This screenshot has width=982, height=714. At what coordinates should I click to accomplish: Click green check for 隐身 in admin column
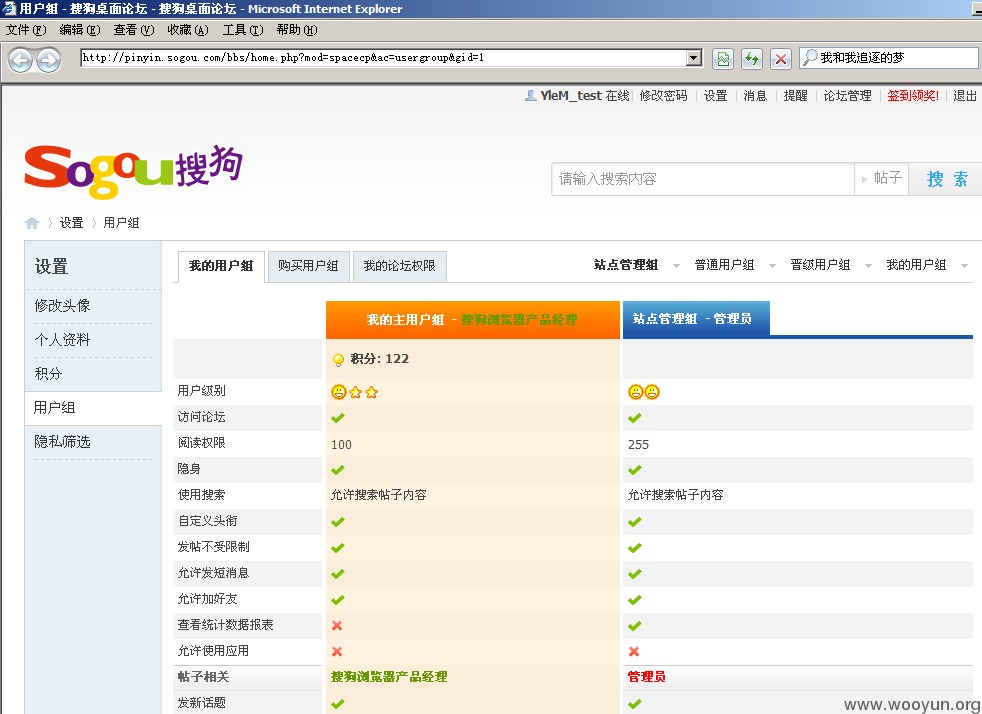coord(634,470)
